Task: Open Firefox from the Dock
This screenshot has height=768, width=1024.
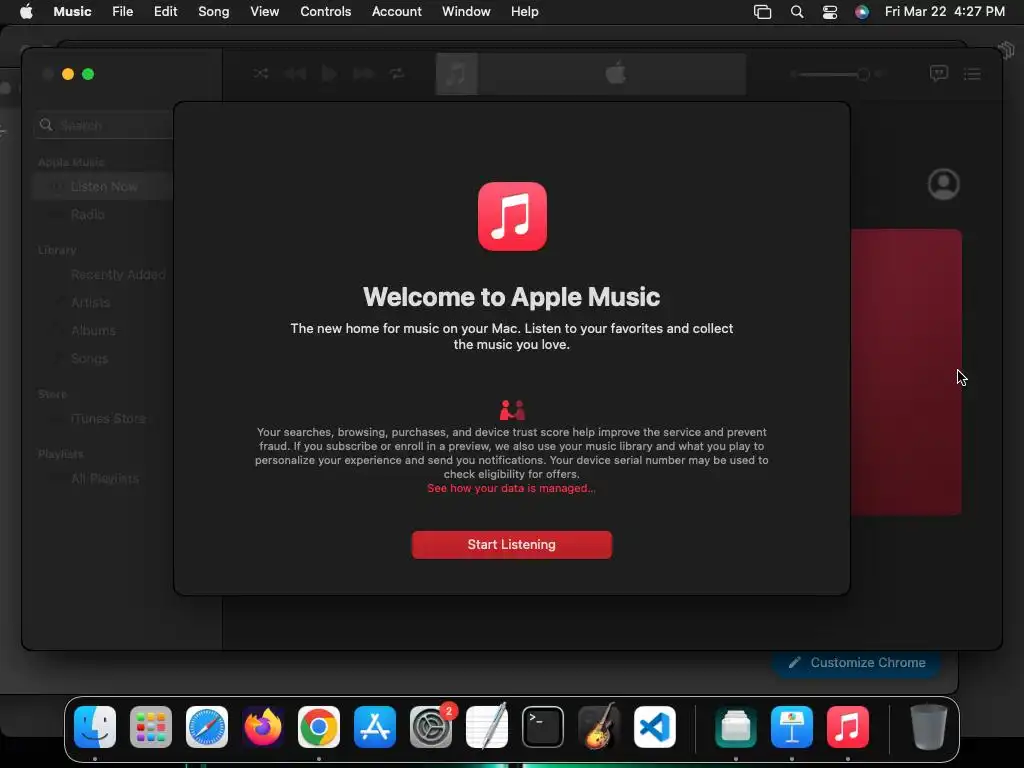Action: [x=263, y=727]
